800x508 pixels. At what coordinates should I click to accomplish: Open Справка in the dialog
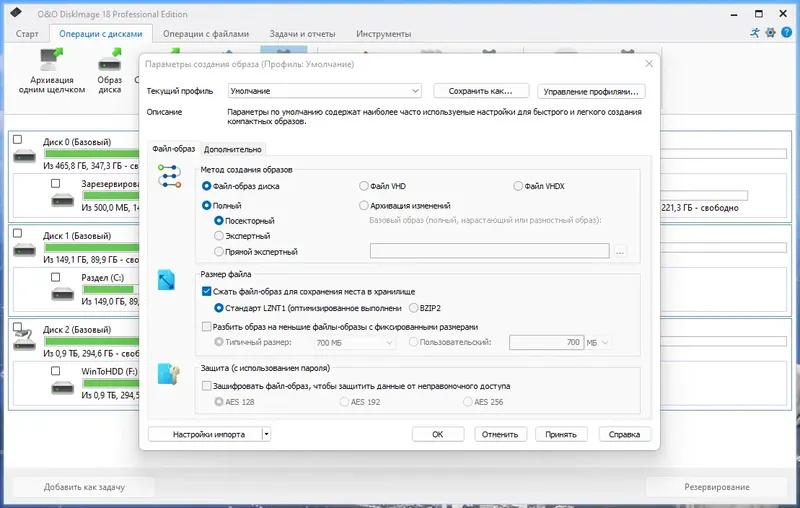pyautogui.click(x=624, y=434)
